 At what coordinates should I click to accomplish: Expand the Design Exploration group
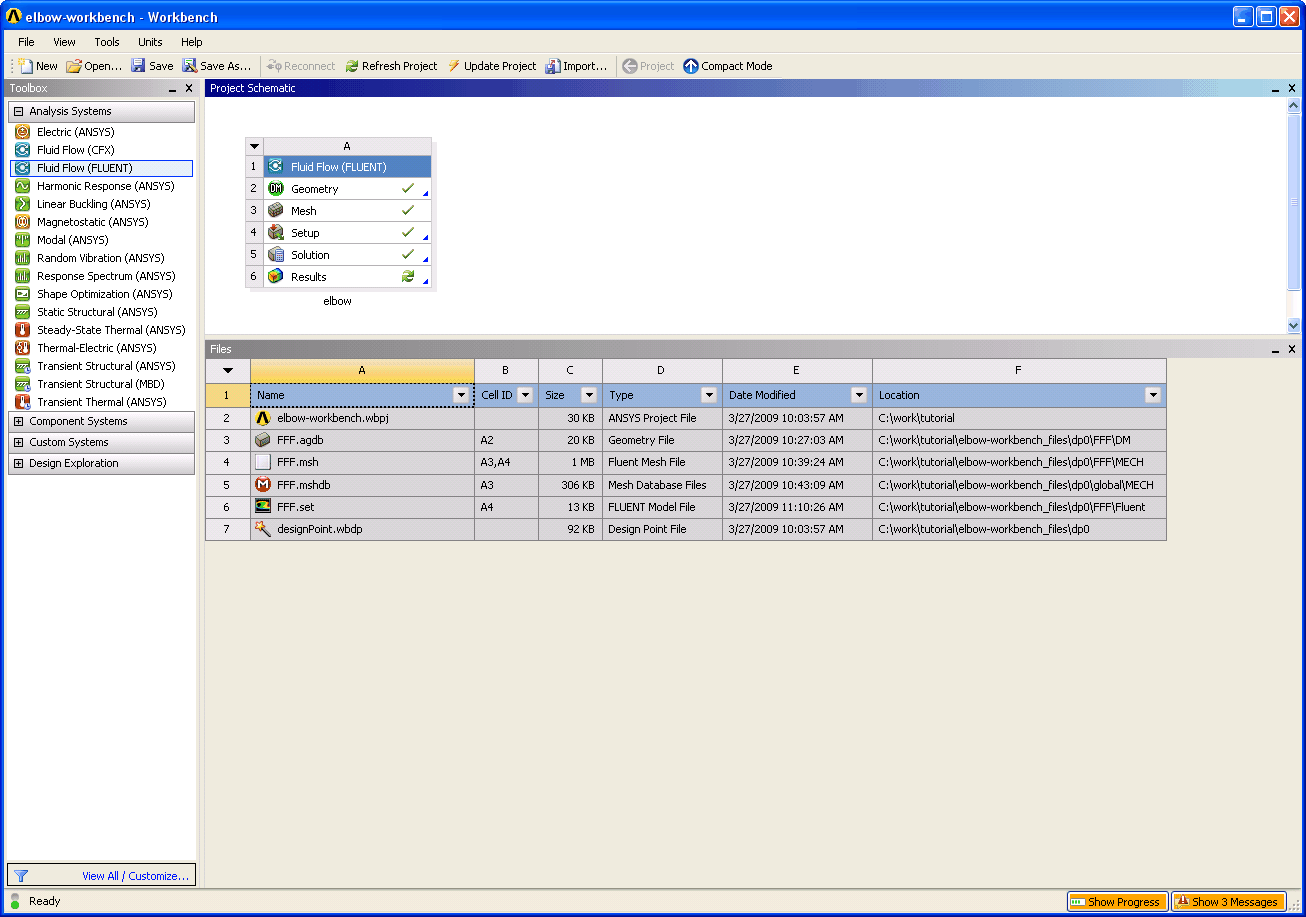[x=18, y=463]
